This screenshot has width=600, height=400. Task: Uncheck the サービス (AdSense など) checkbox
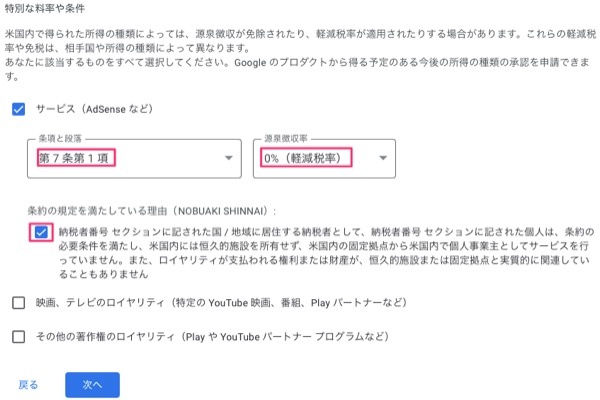click(18, 109)
